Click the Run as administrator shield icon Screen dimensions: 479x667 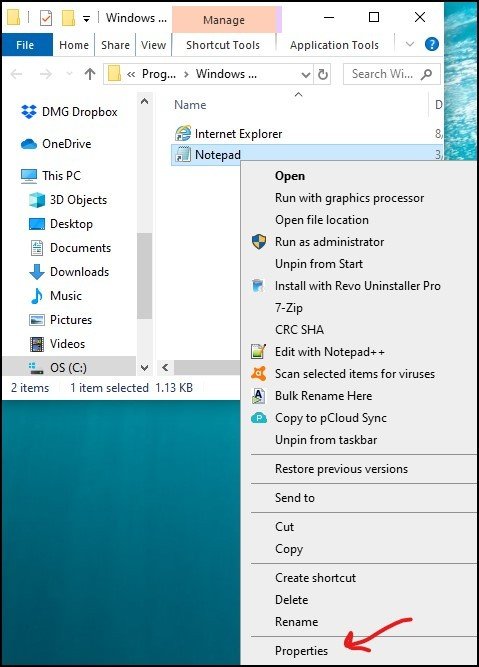pyautogui.click(x=259, y=242)
